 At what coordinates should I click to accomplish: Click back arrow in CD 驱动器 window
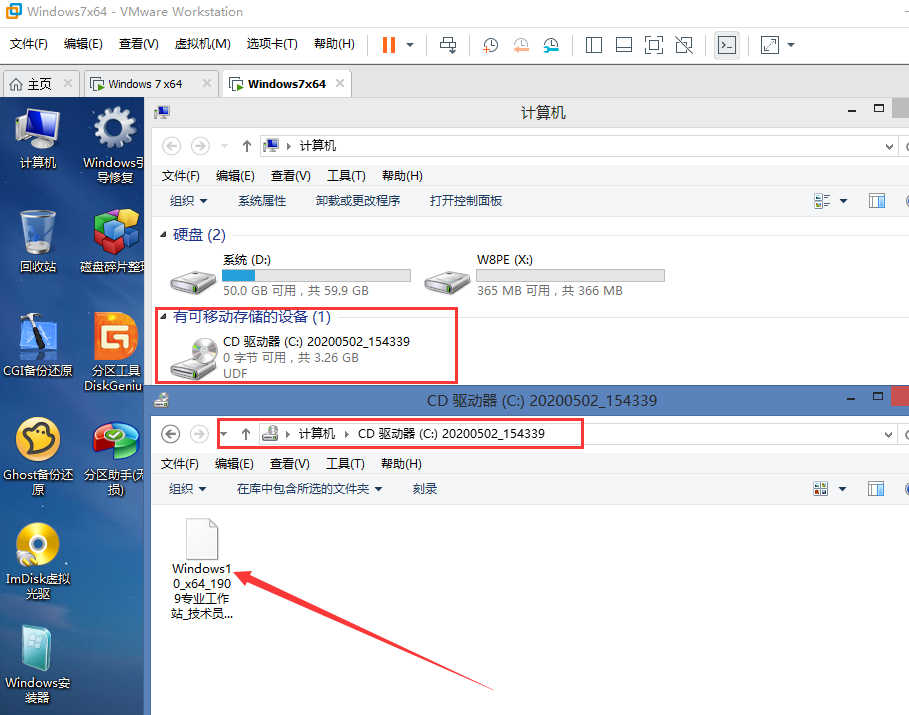click(x=170, y=434)
